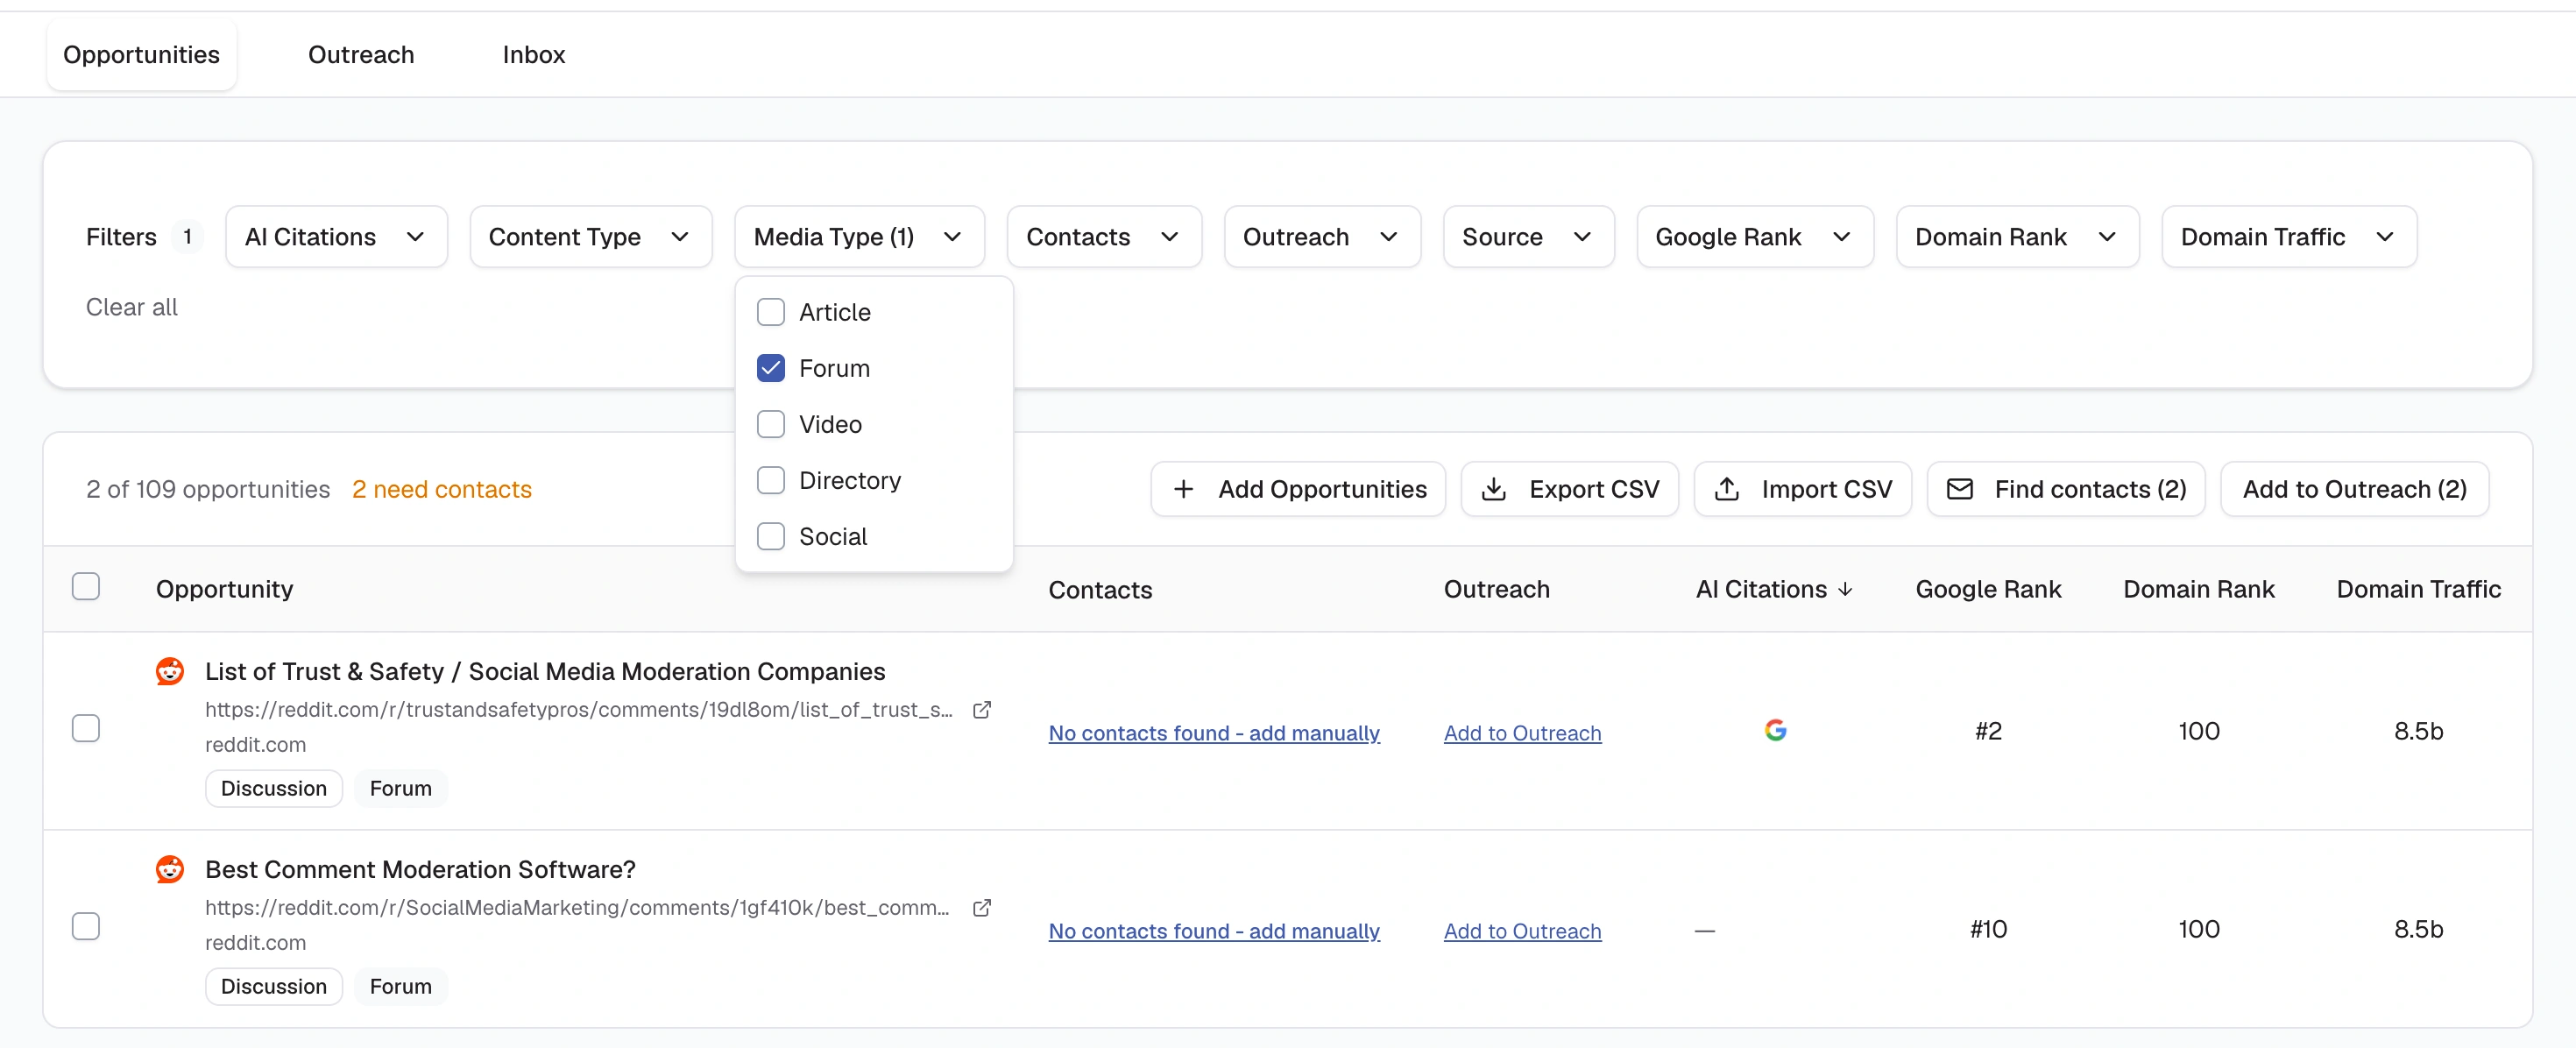
Task: Click the Export CSV button
Action: (x=1569, y=489)
